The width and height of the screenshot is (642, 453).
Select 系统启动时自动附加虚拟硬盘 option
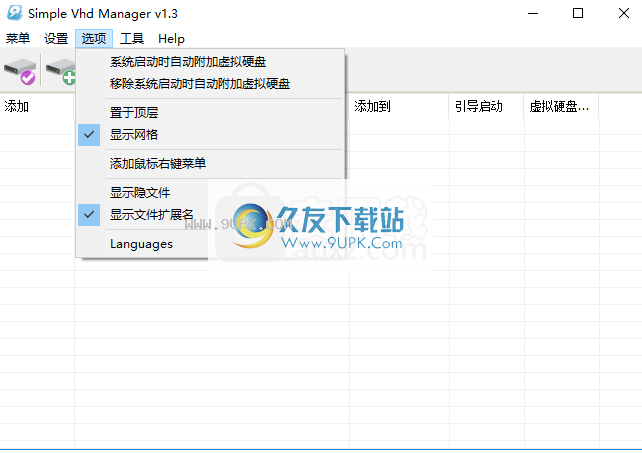(x=210, y=62)
